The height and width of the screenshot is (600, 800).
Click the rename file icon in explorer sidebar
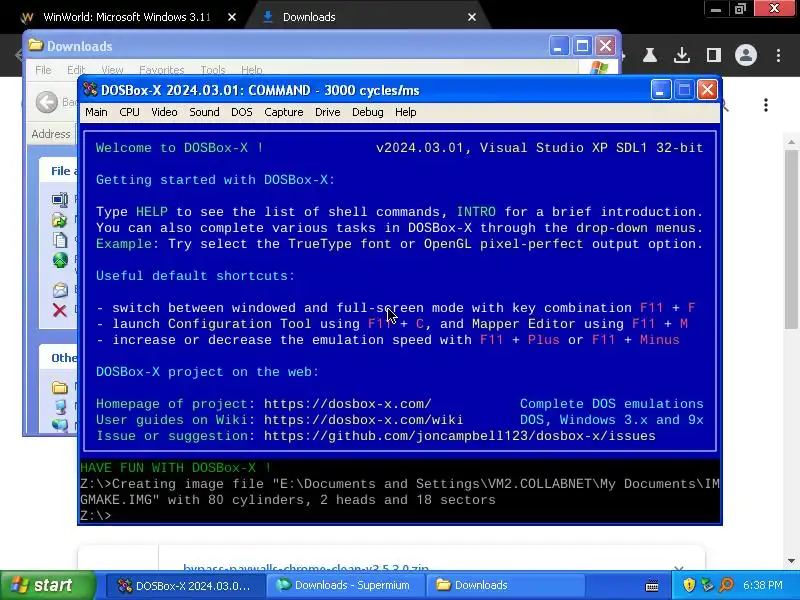60,199
